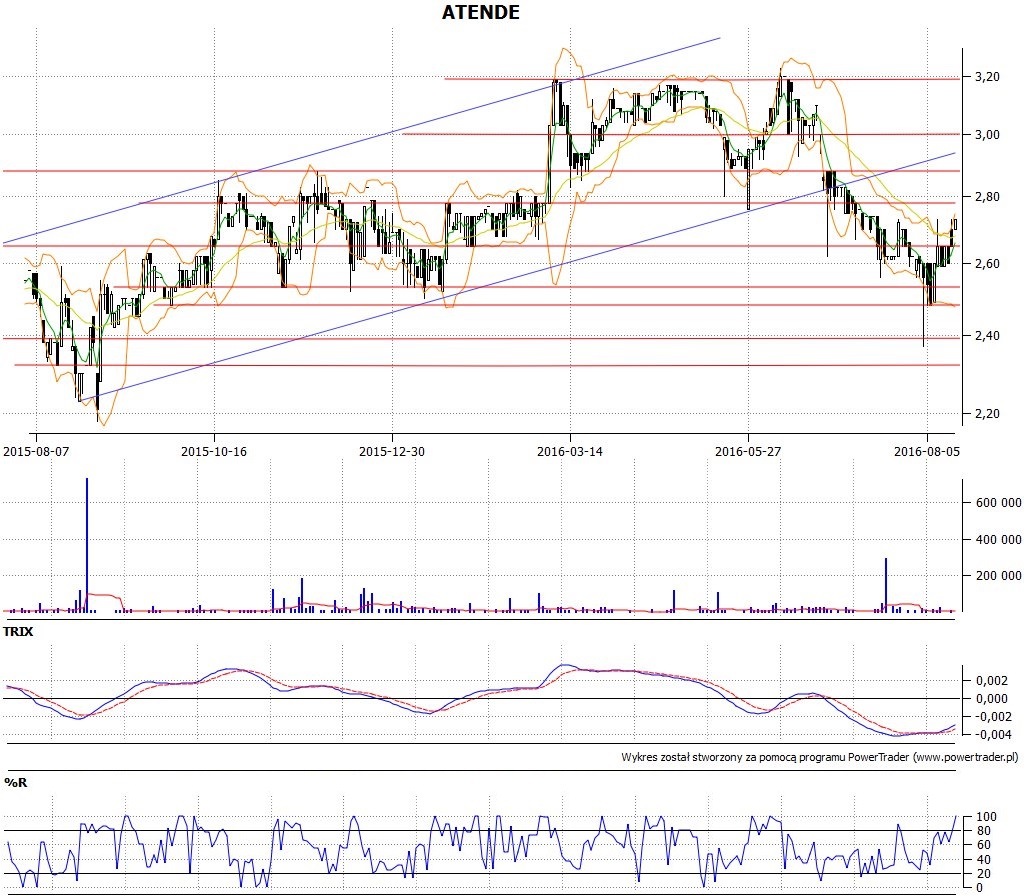The width and height of the screenshot is (1024, 896).
Task: Click the 80 level on %R axis
Action: (x=984, y=831)
